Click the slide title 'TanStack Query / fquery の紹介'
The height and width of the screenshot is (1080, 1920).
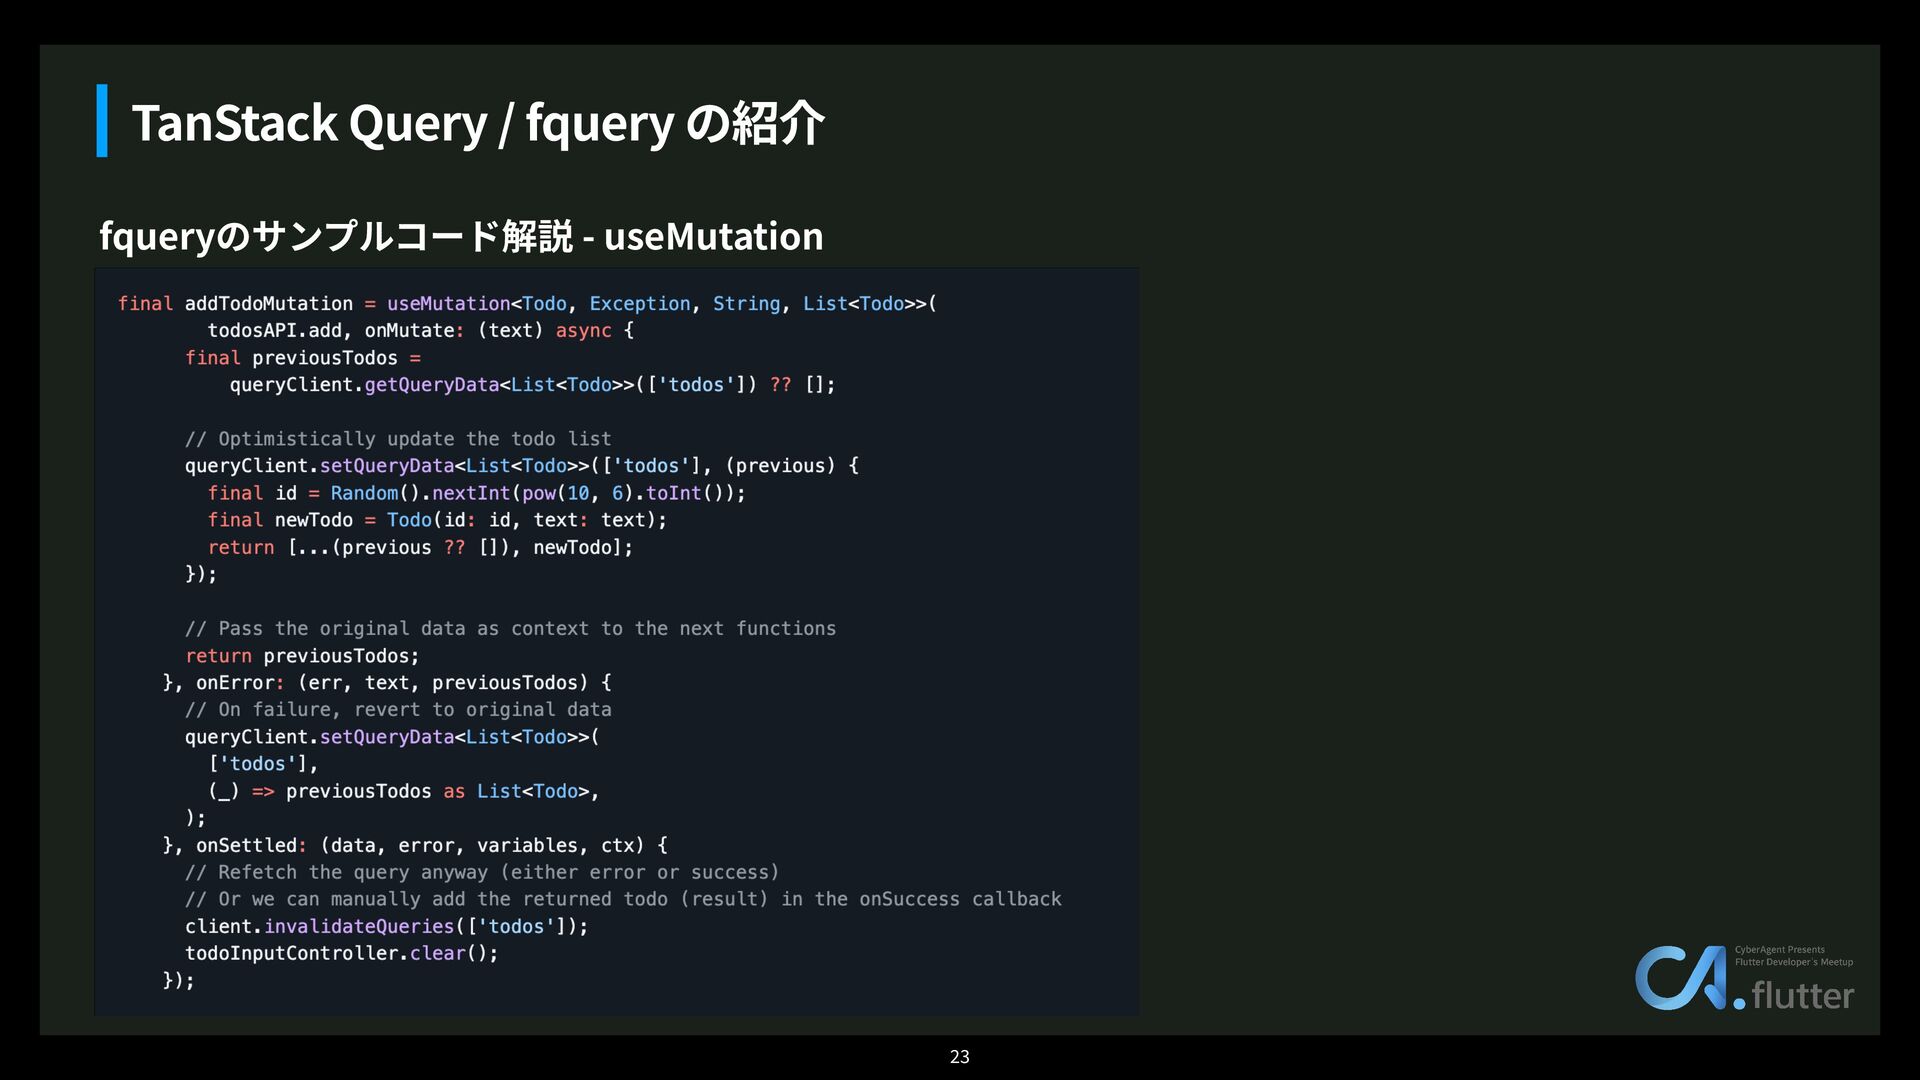pyautogui.click(x=478, y=123)
